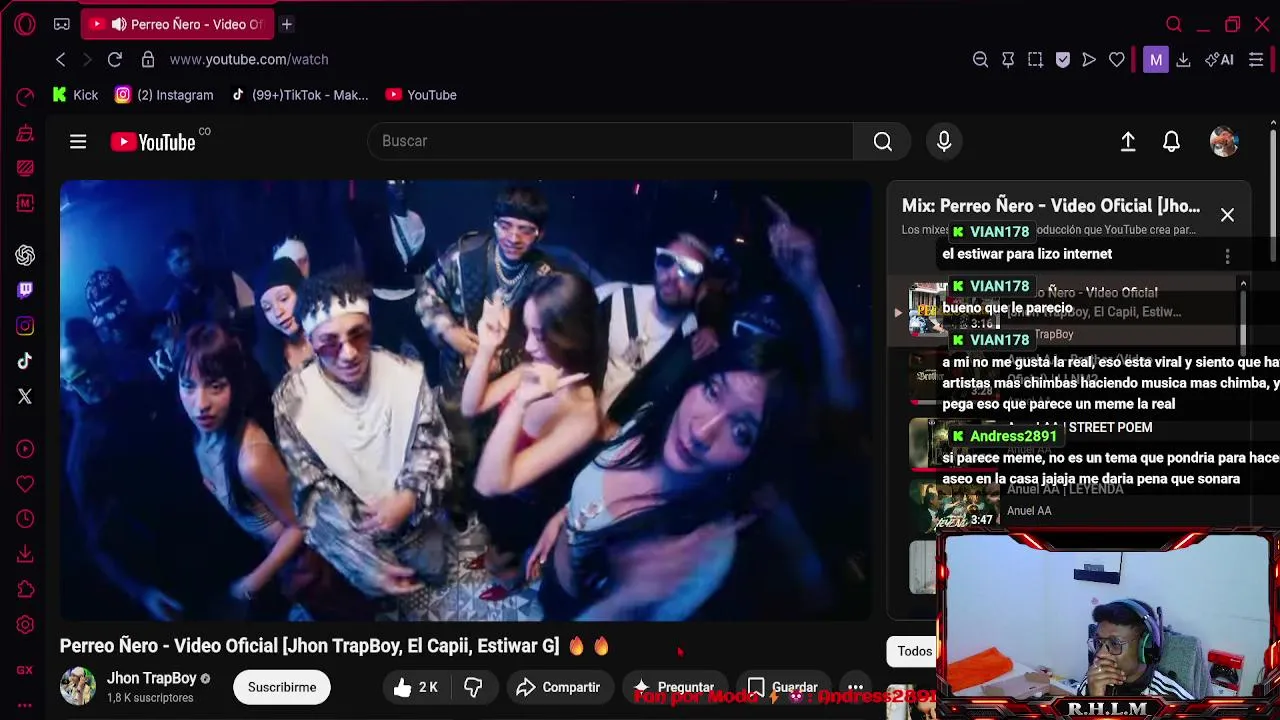Go to YouTube home via logo
The width and height of the screenshot is (1280, 720).
[154, 142]
